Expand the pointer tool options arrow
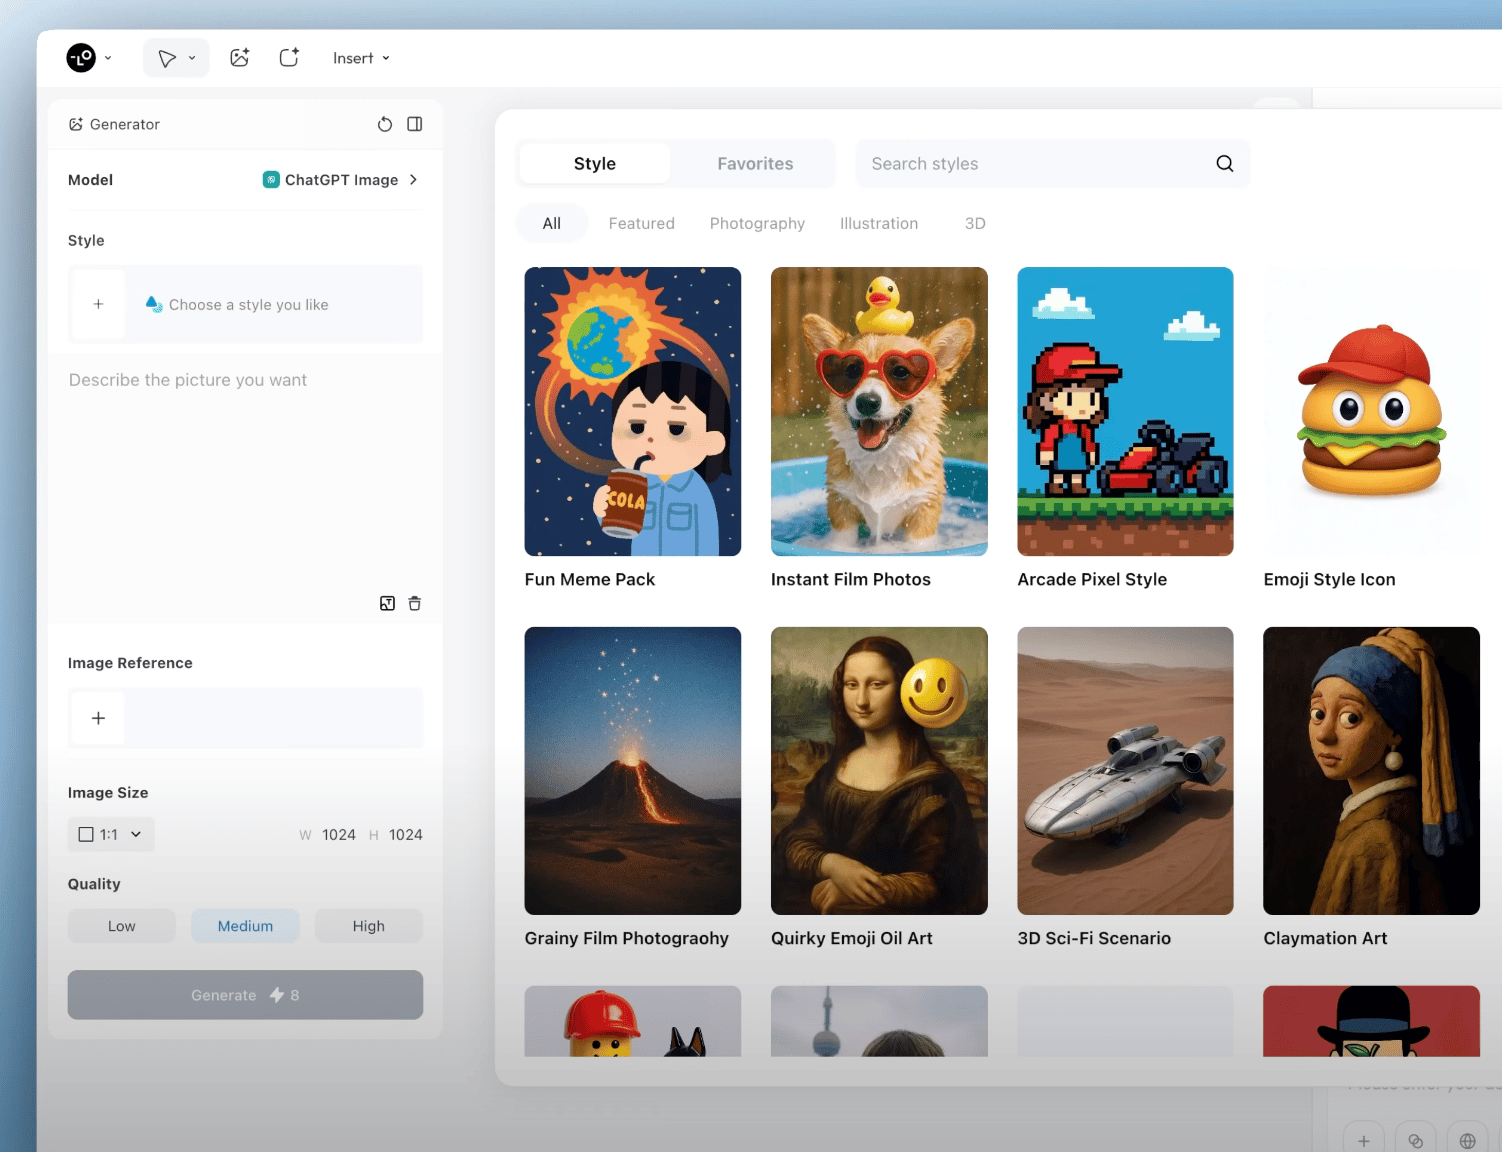Screen dimensions: 1502x1152 pyautogui.click(x=192, y=58)
